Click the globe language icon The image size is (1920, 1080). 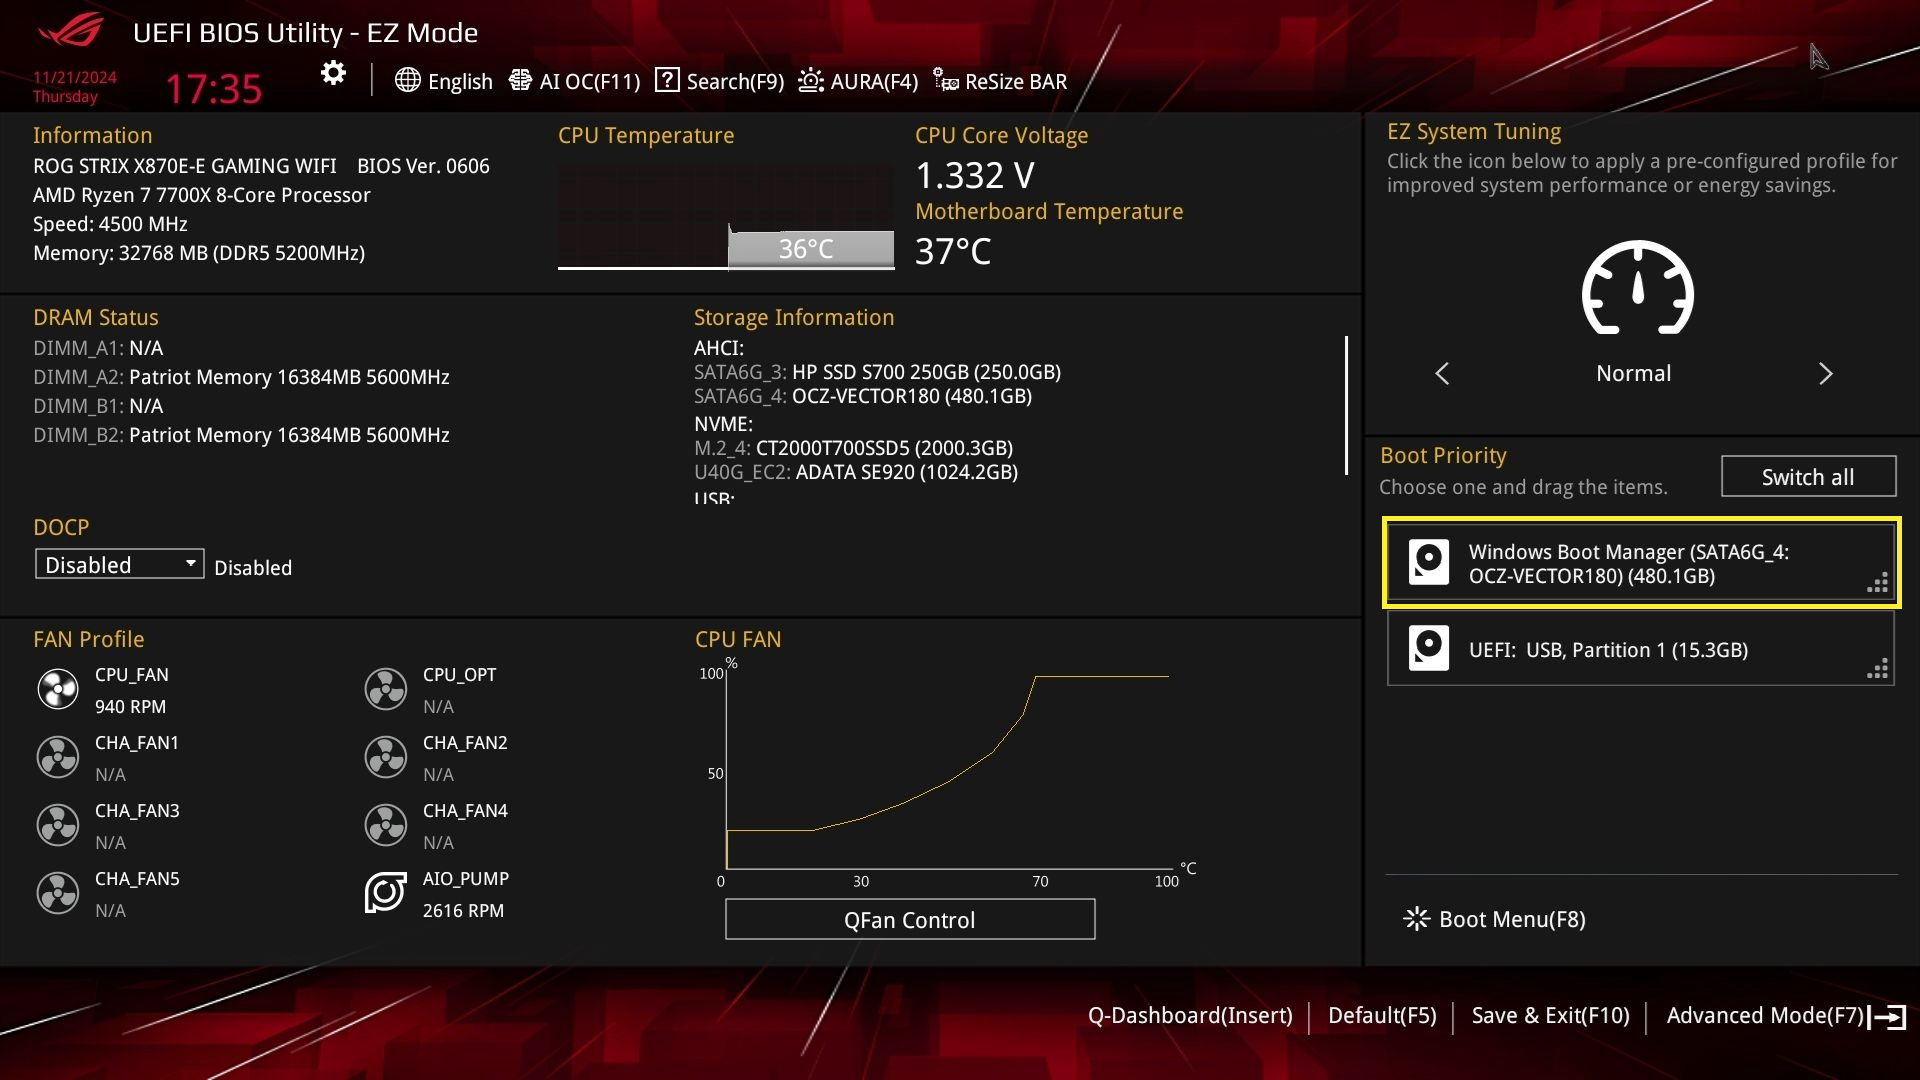pyautogui.click(x=407, y=80)
